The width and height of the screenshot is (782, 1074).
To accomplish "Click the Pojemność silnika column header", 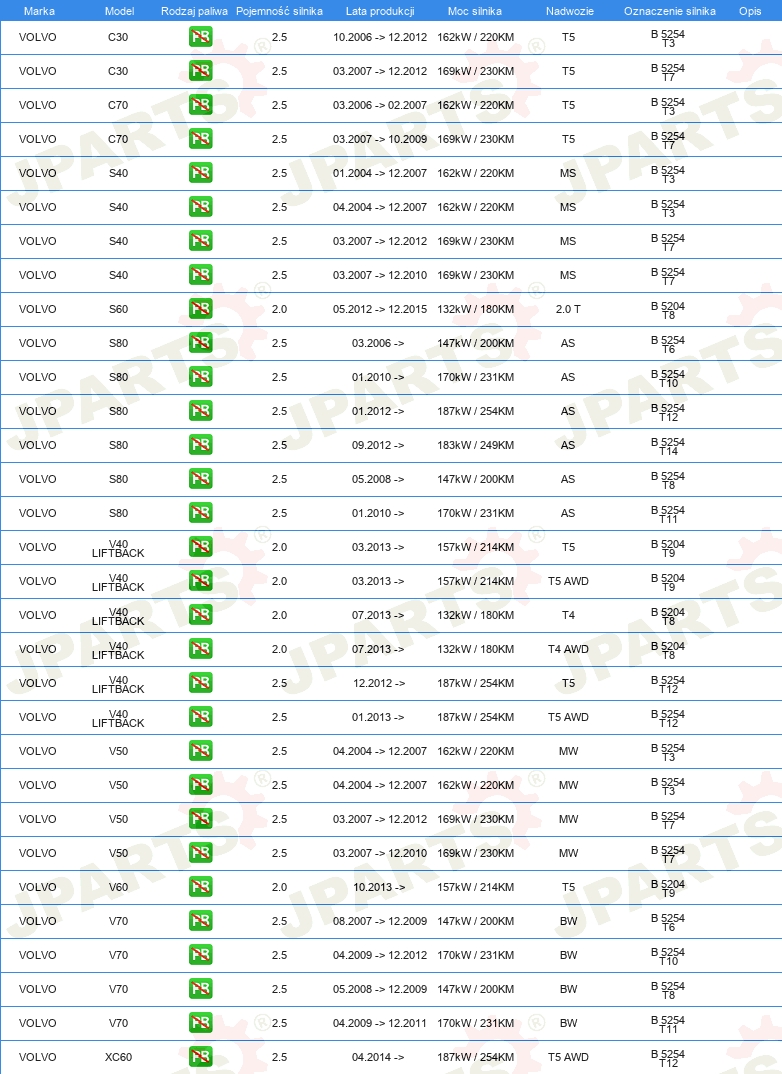I will point(279,11).
